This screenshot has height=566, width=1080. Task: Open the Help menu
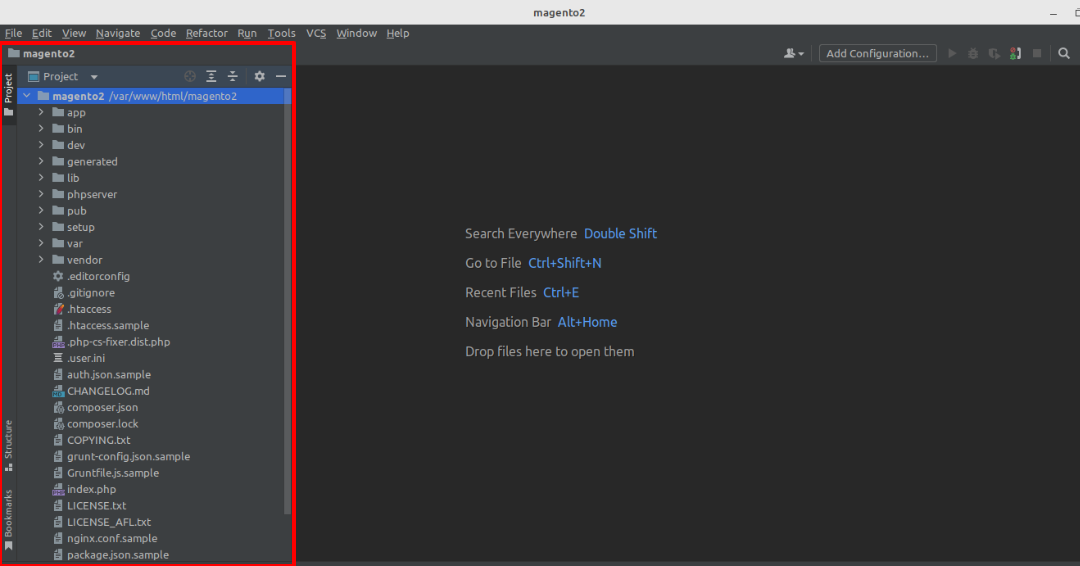[398, 33]
